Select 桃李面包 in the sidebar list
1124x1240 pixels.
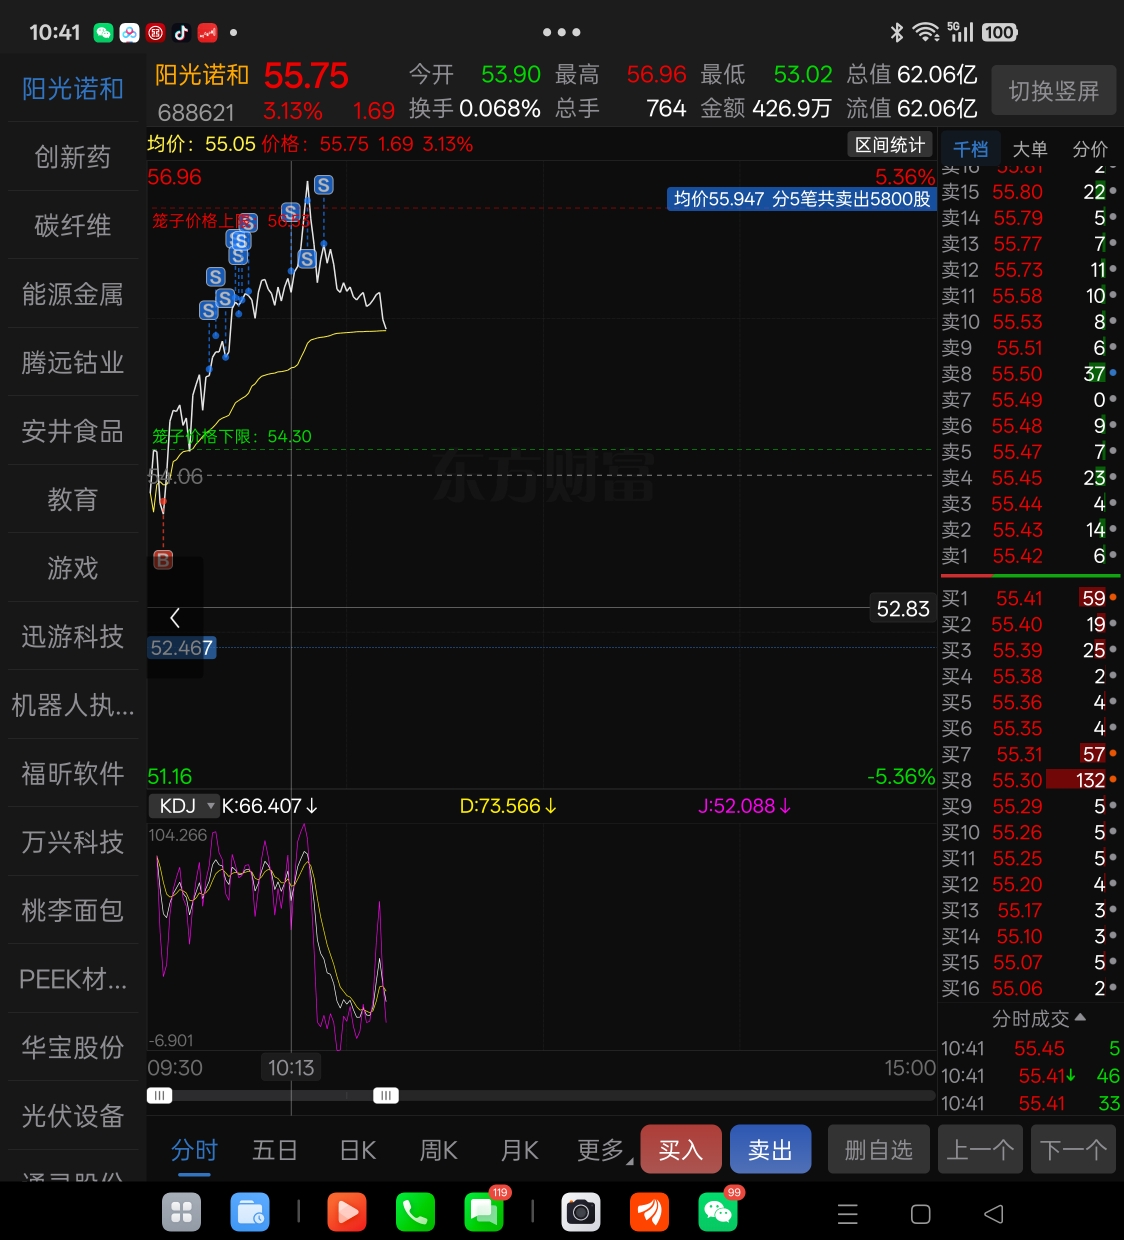[x=73, y=911]
